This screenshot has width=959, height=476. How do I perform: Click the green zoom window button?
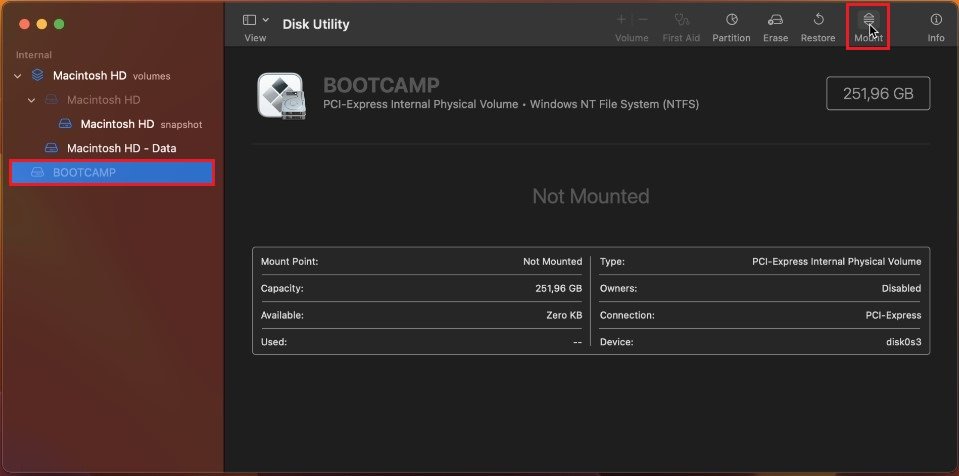(59, 23)
